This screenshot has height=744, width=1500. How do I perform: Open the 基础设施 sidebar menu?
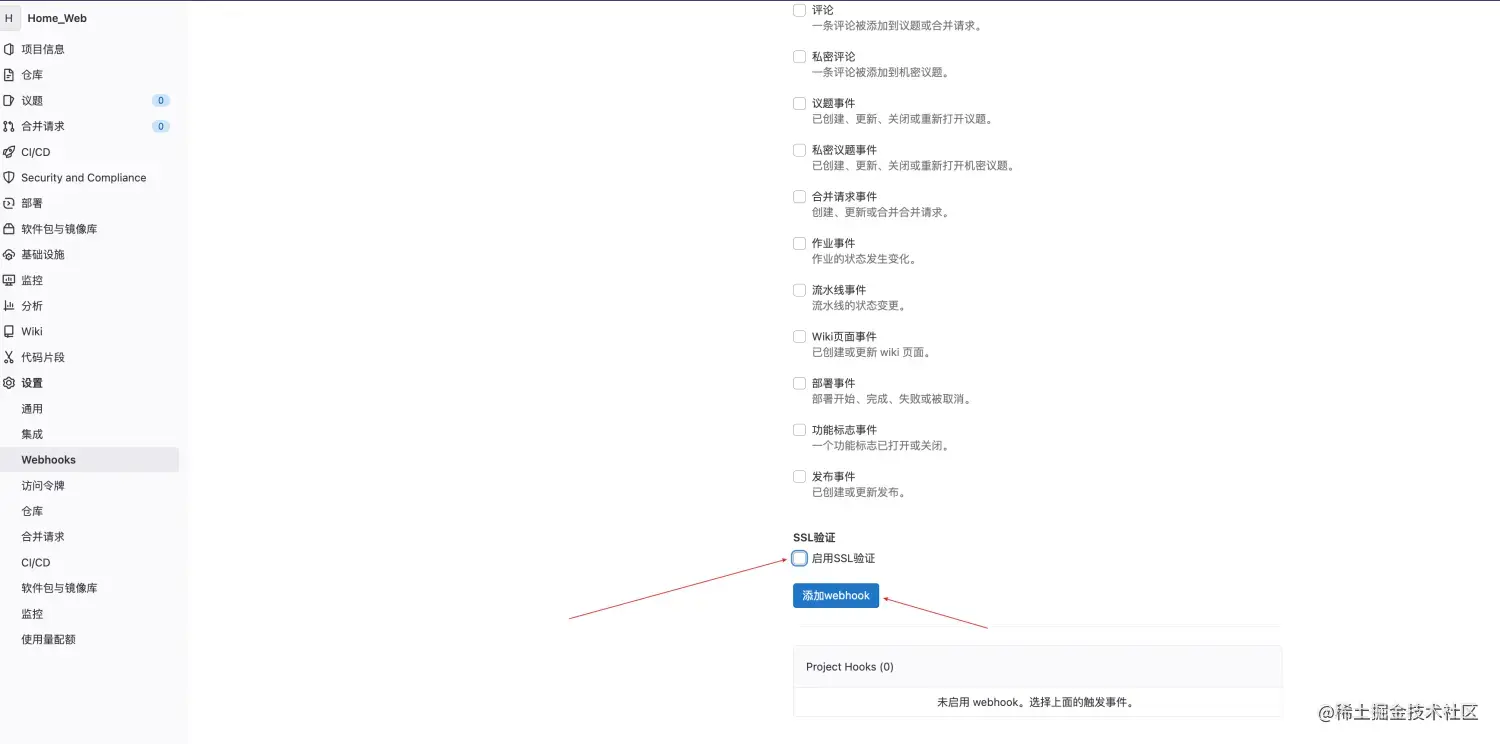[43, 255]
